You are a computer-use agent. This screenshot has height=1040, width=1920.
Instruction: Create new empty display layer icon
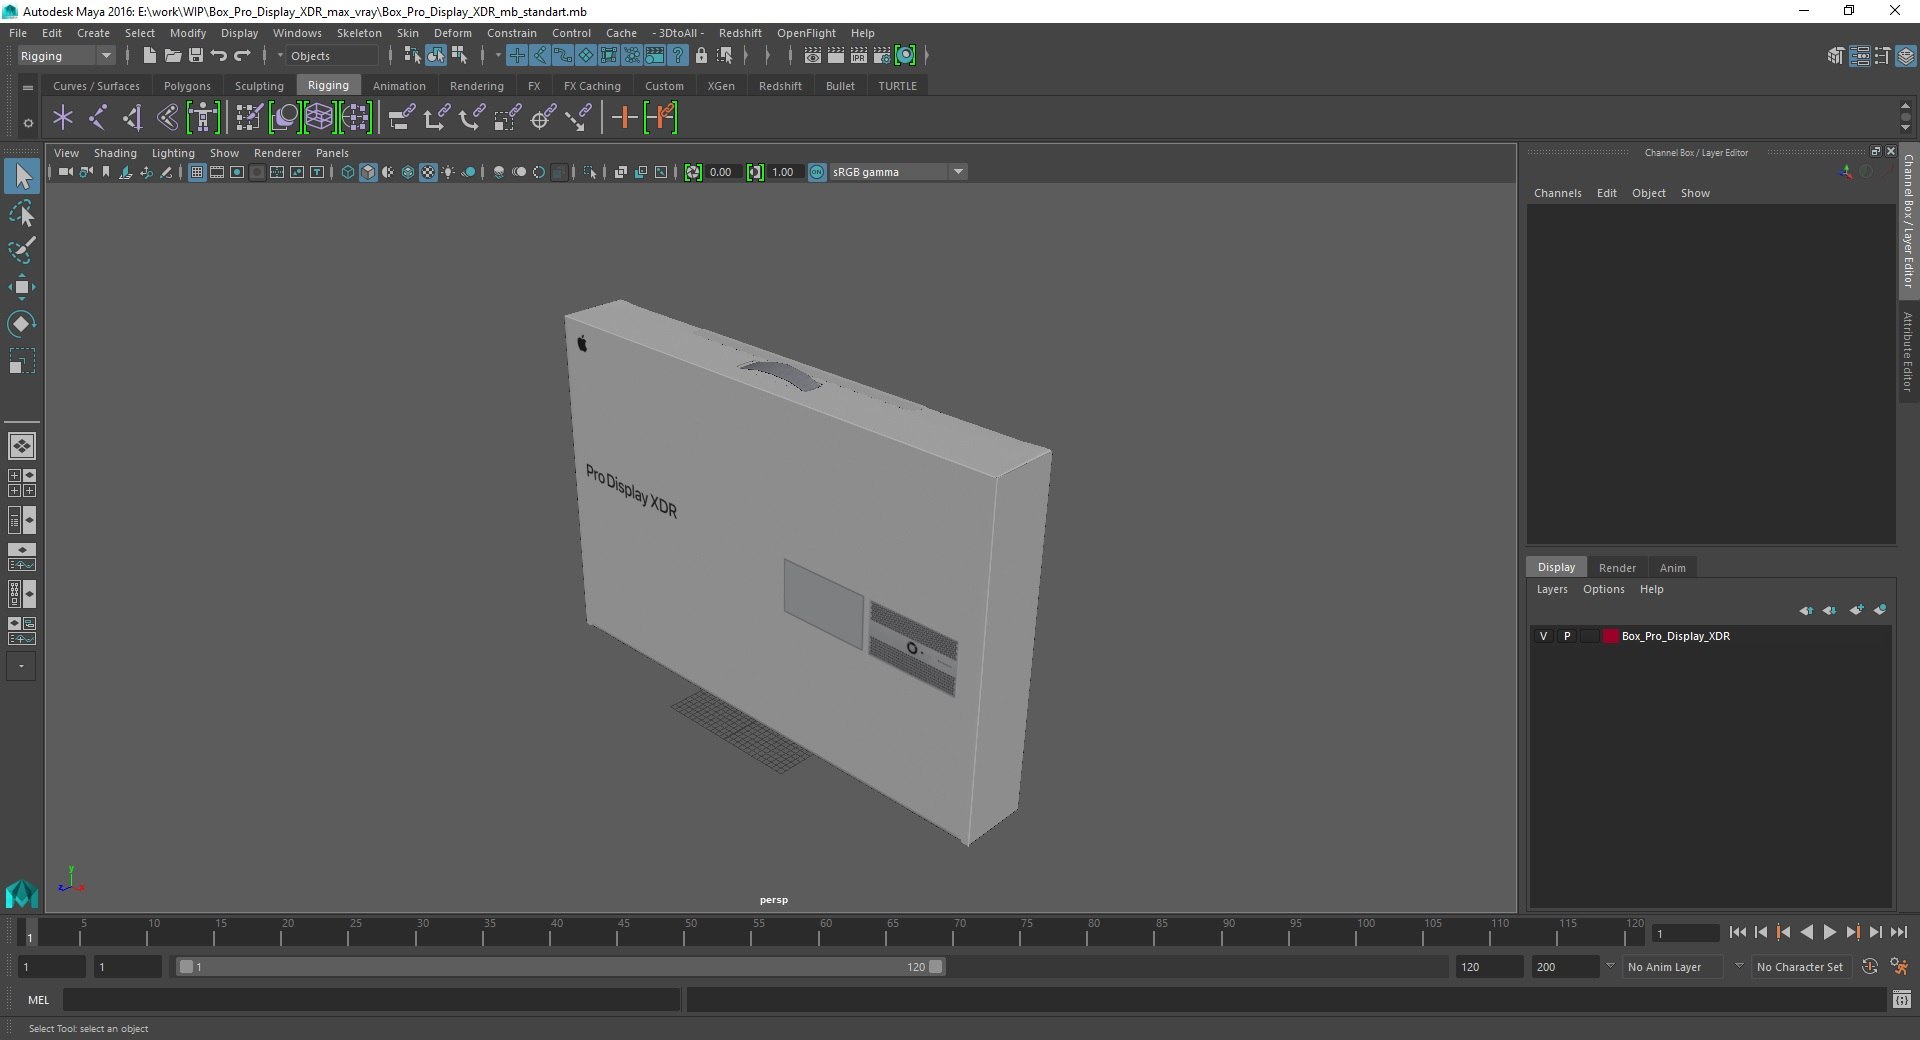(x=1857, y=610)
